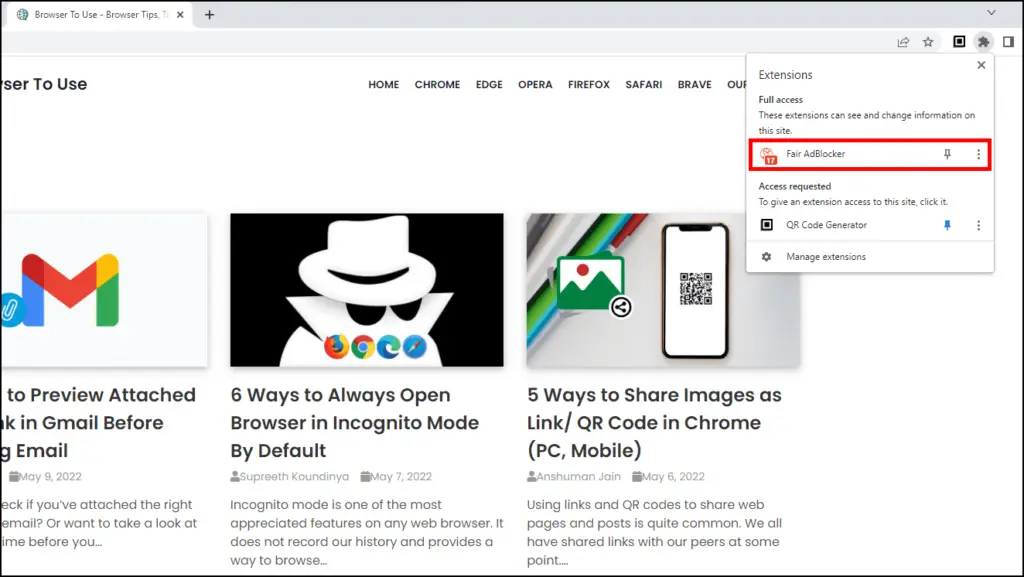Click the Fair AdBlocker extension icon
The height and width of the screenshot is (577, 1024).
pyautogui.click(x=768, y=155)
